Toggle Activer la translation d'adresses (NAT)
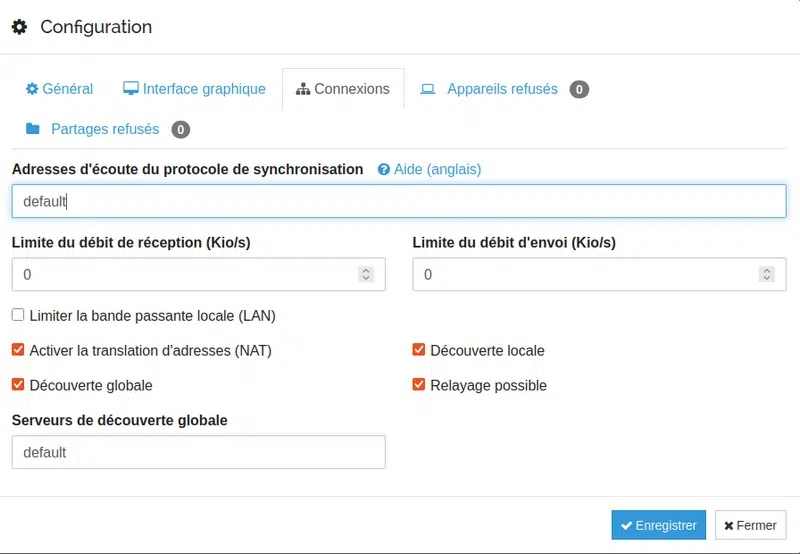This screenshot has width=800, height=554. point(18,350)
